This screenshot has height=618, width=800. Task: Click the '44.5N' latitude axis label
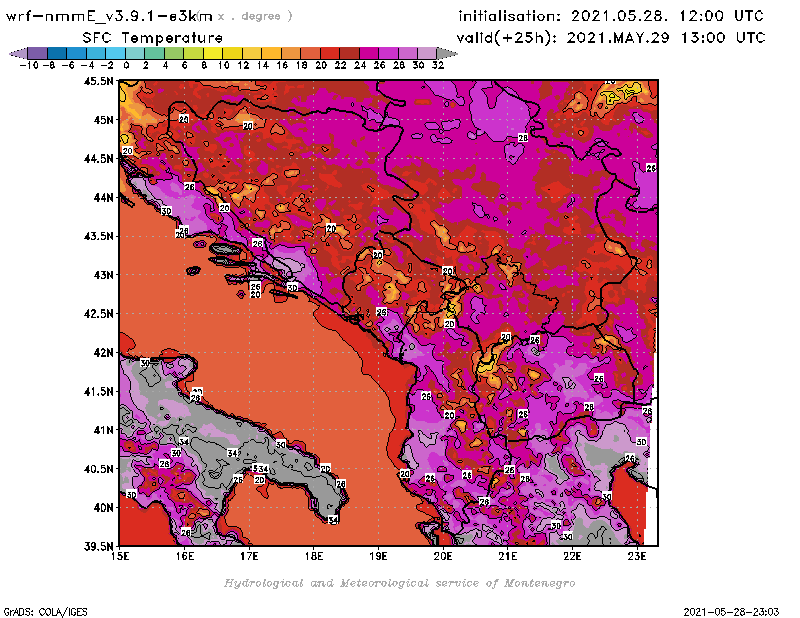pyautogui.click(x=98, y=159)
